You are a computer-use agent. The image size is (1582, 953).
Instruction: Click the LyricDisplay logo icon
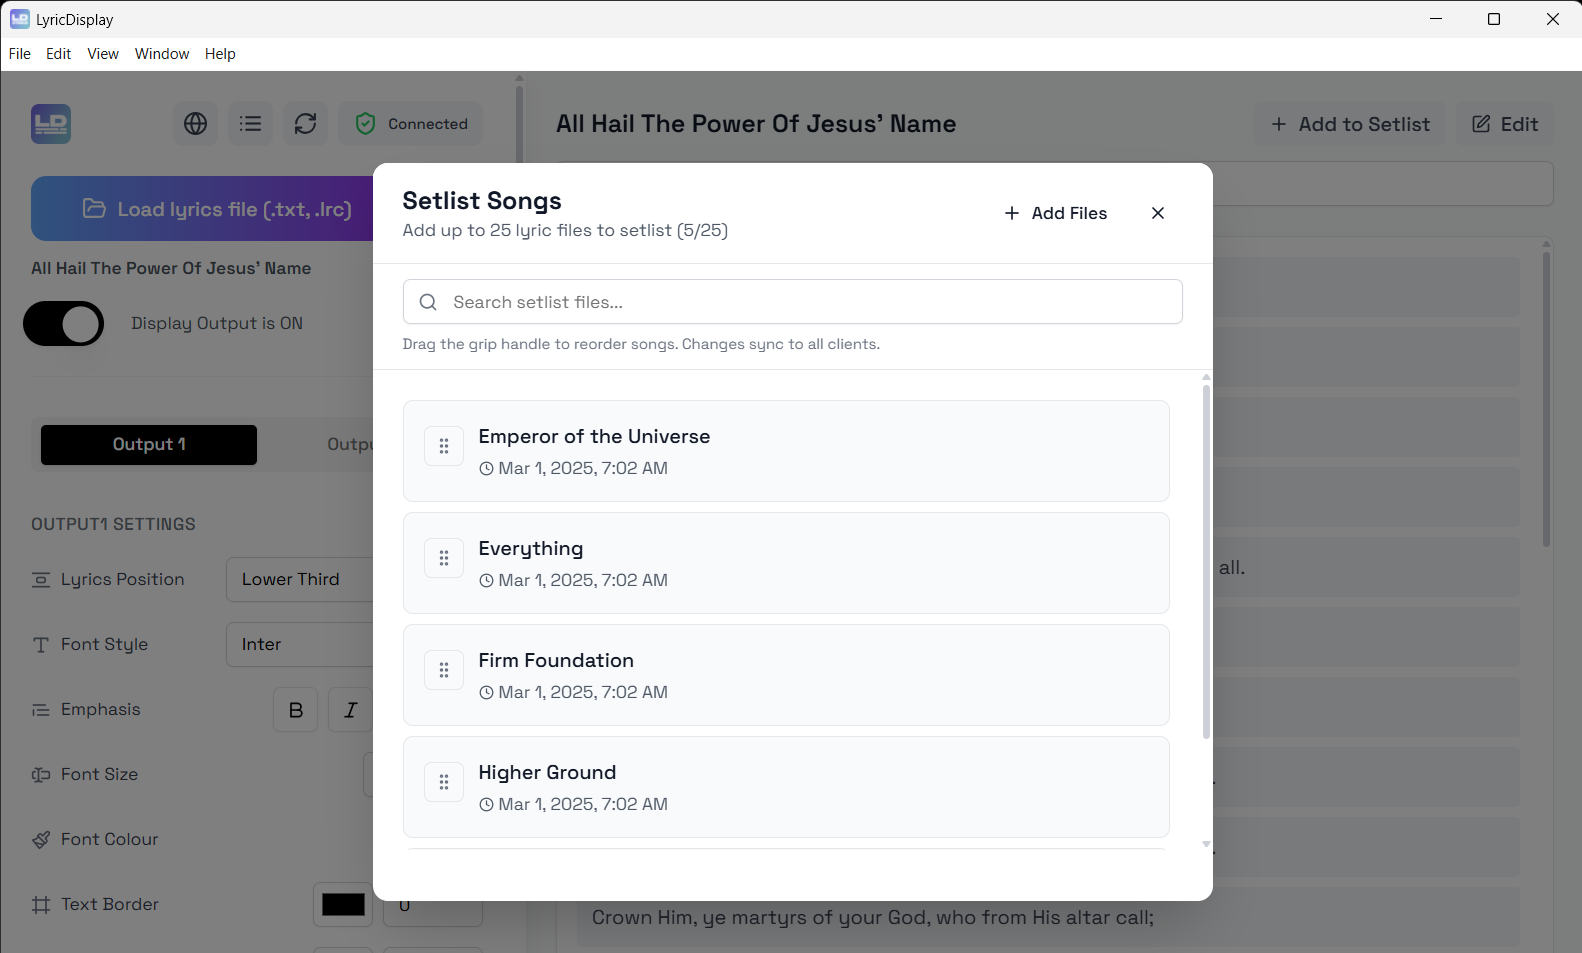(x=51, y=124)
